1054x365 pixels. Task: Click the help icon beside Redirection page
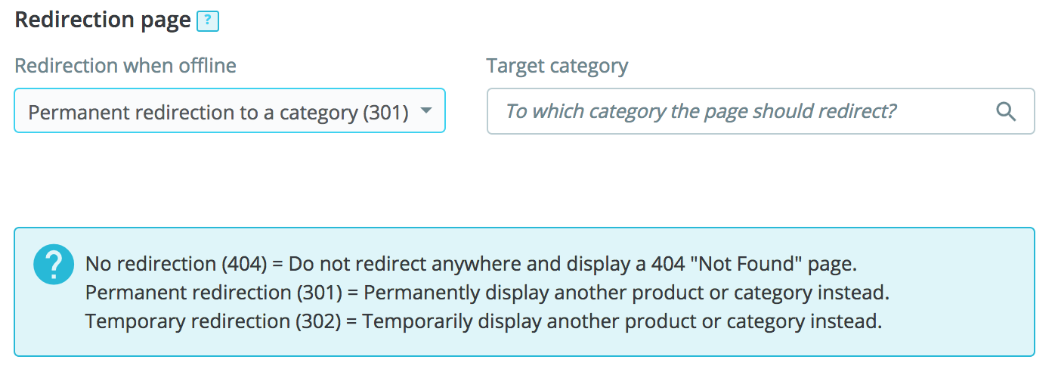click(208, 22)
